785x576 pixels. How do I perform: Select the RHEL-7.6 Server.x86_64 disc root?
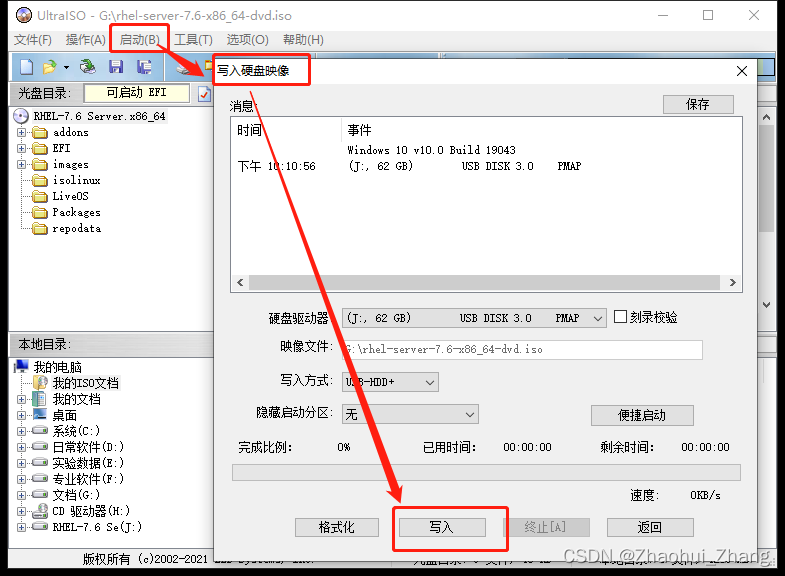[x=99, y=116]
